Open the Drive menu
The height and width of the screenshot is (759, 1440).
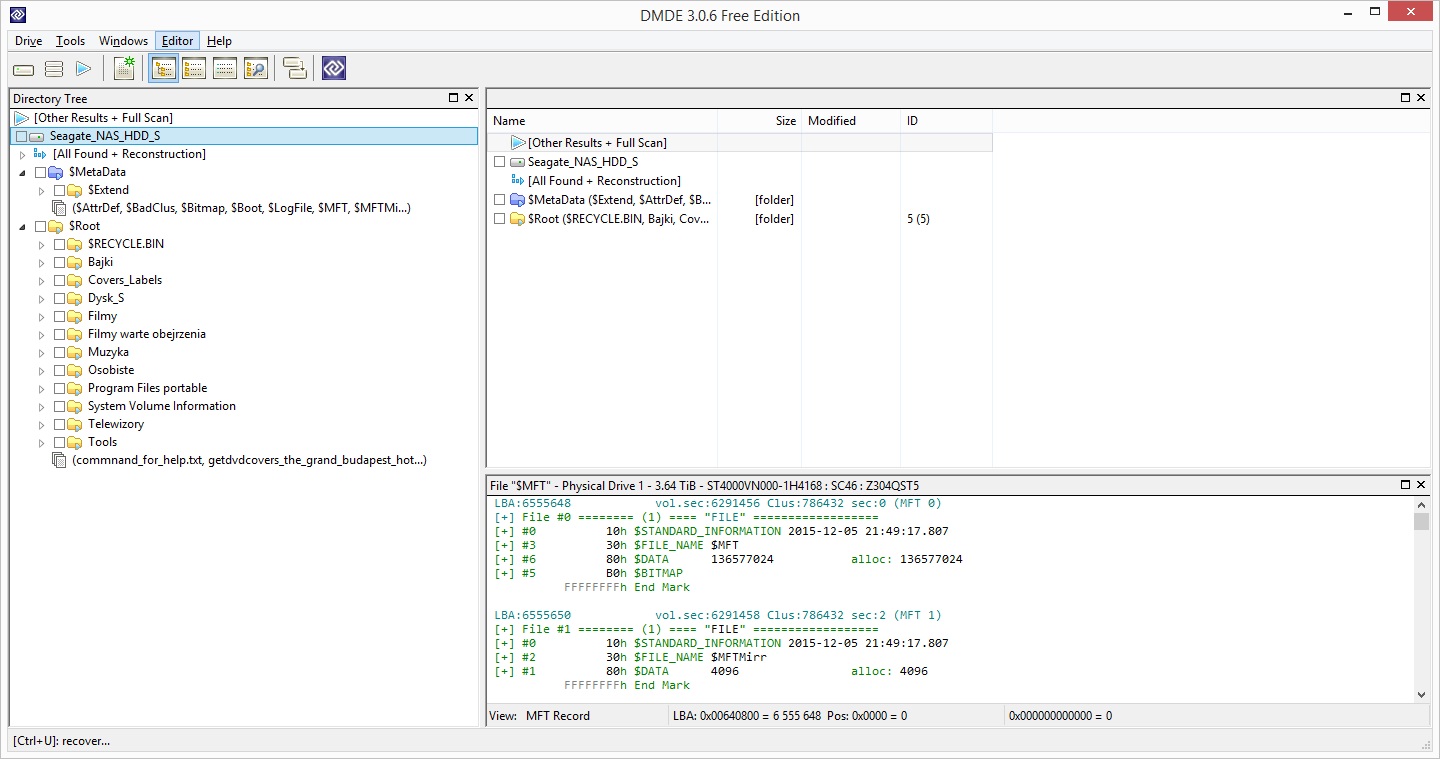click(28, 41)
